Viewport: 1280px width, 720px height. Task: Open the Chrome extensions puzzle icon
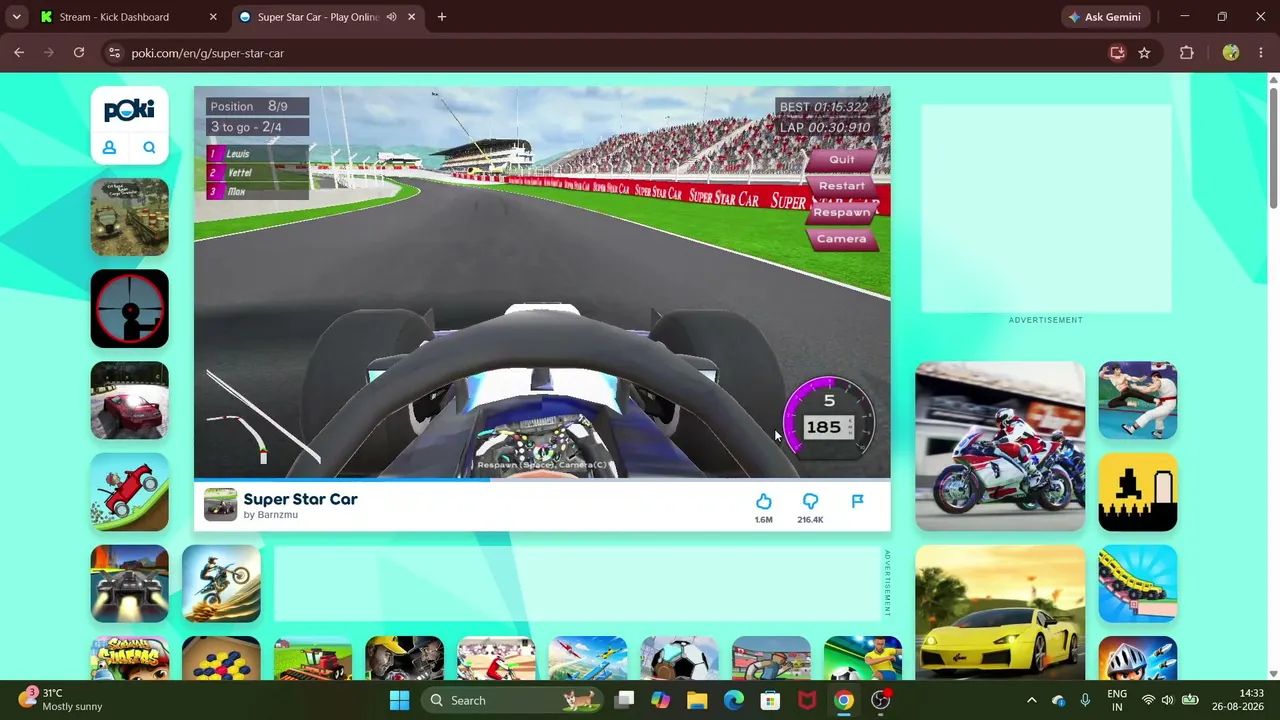click(x=1187, y=53)
